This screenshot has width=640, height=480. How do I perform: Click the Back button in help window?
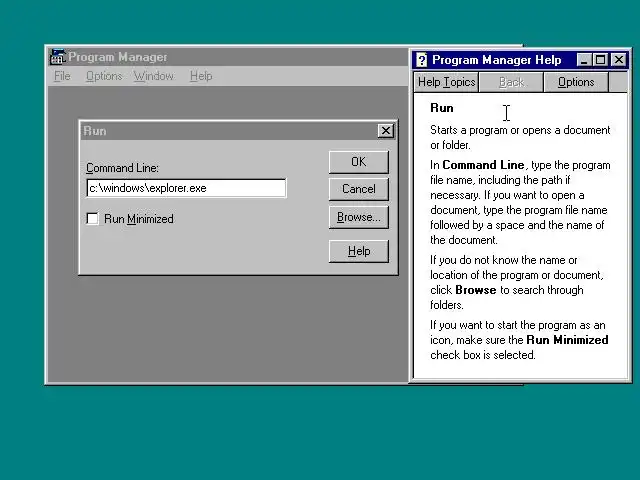[511, 82]
